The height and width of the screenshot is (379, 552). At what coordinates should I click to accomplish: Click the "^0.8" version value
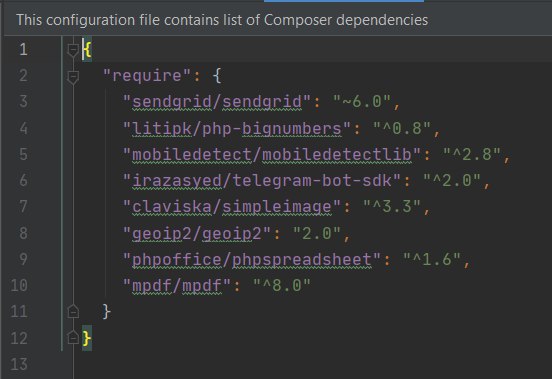402,128
